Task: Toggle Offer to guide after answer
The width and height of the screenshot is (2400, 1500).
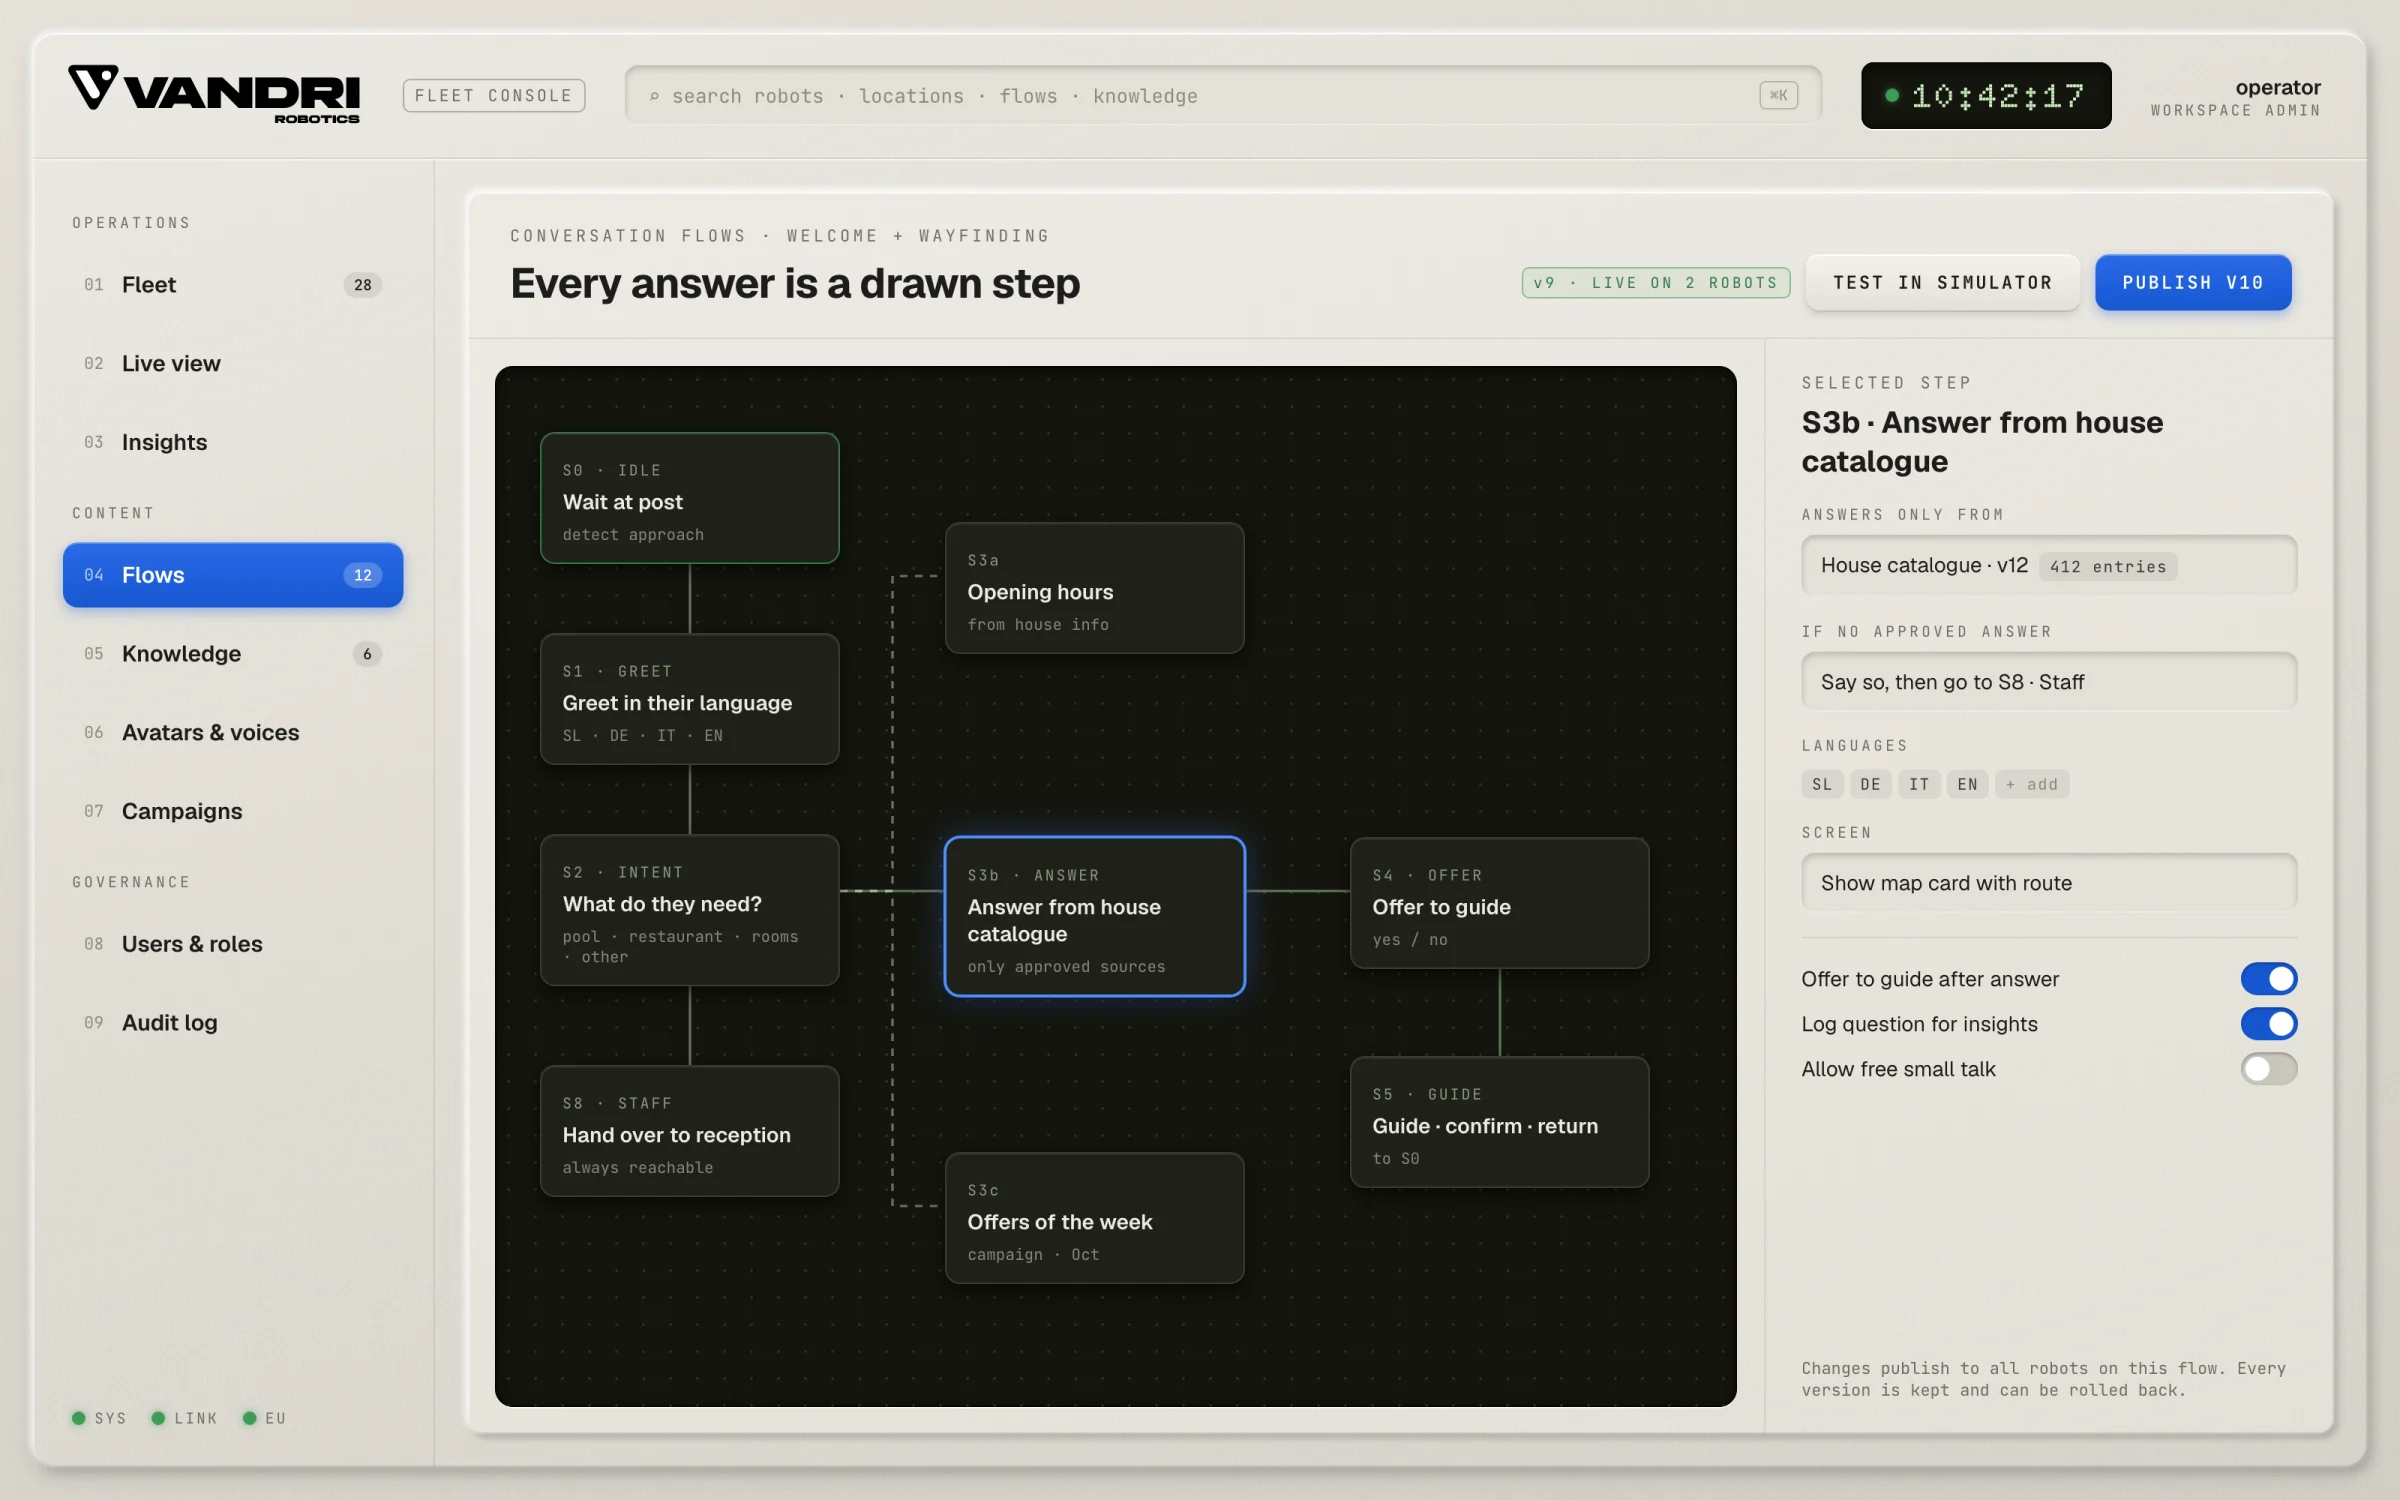Action: 2268,979
